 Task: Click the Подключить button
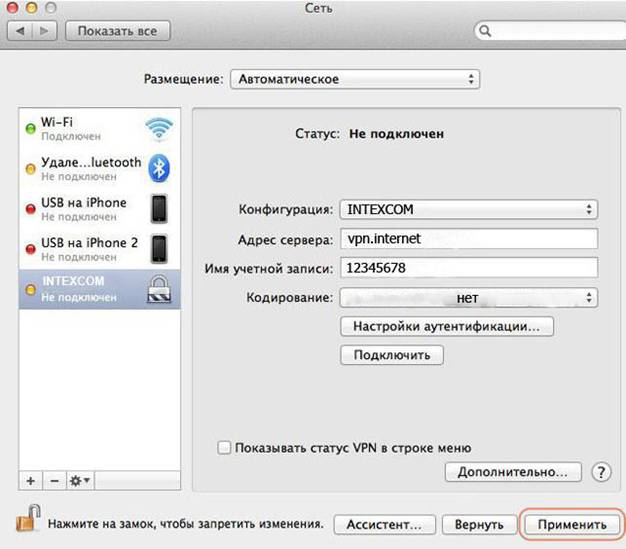(392, 355)
